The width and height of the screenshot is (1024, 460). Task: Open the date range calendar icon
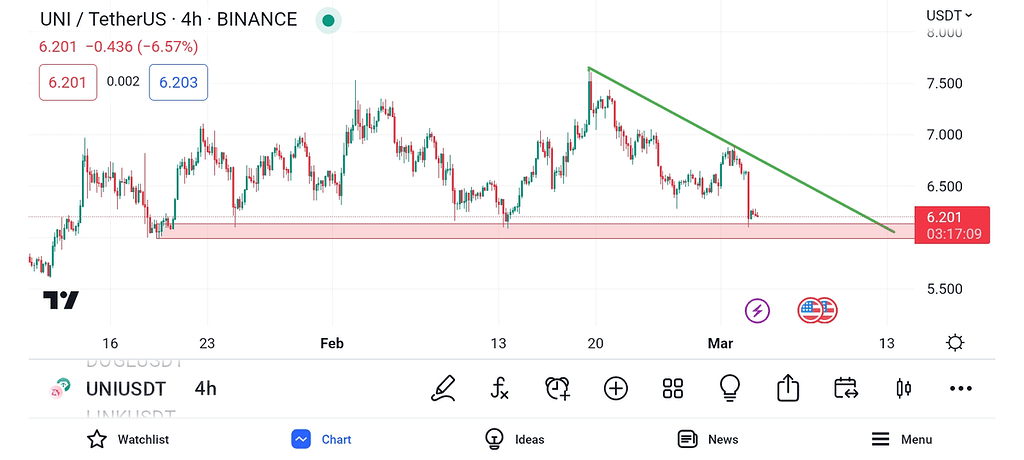point(846,388)
